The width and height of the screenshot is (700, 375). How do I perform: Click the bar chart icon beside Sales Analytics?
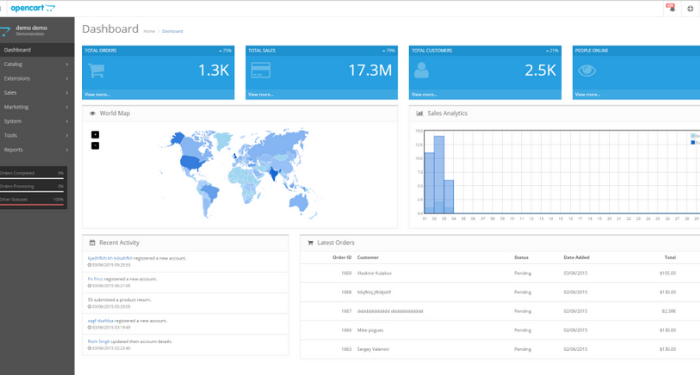point(419,113)
